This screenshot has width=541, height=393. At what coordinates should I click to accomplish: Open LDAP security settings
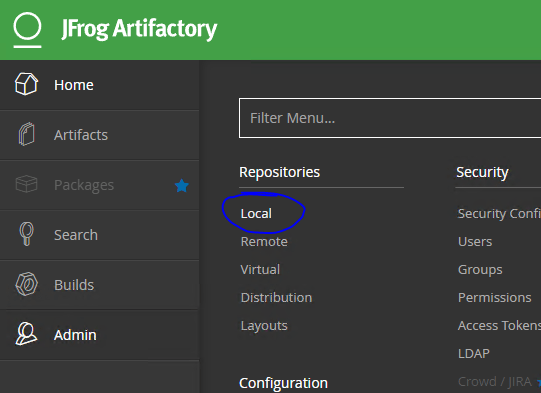(474, 353)
